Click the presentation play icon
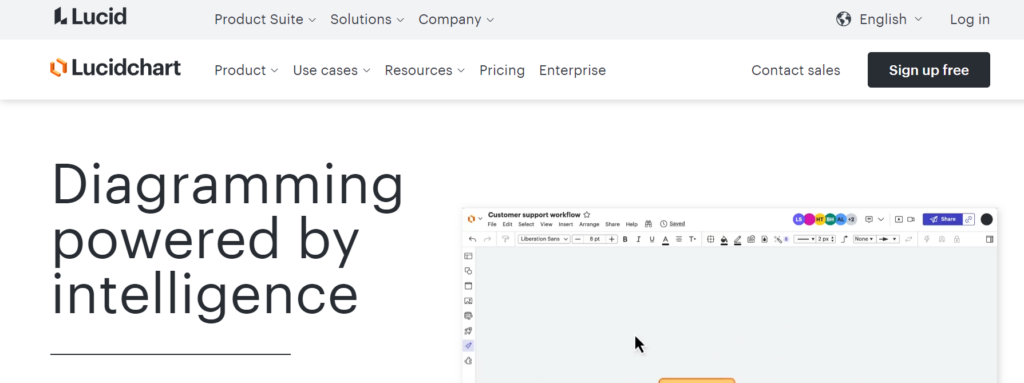The height and width of the screenshot is (383, 1024). [899, 219]
